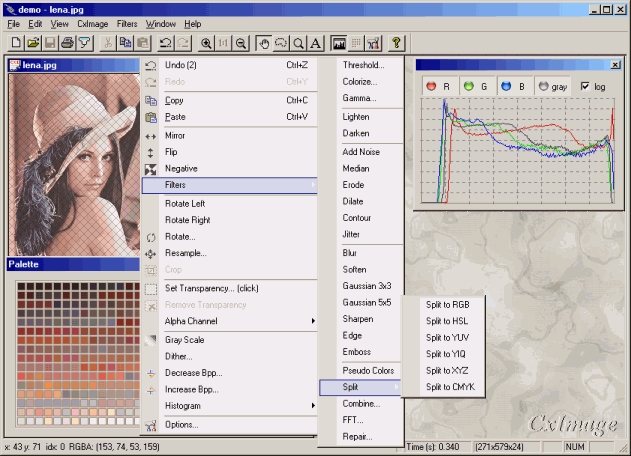Select the hand pan tool

pyautogui.click(x=264, y=43)
